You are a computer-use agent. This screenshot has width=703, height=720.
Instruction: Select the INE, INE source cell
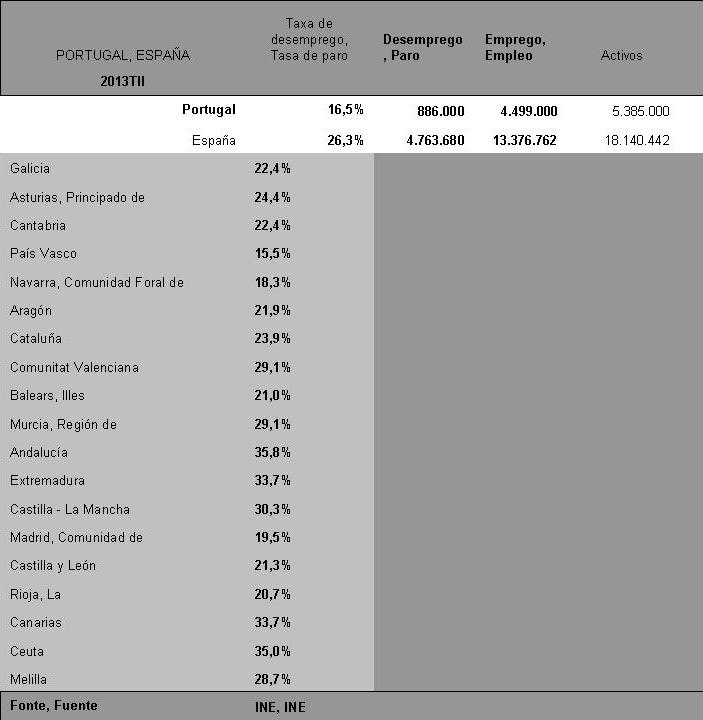(280, 707)
